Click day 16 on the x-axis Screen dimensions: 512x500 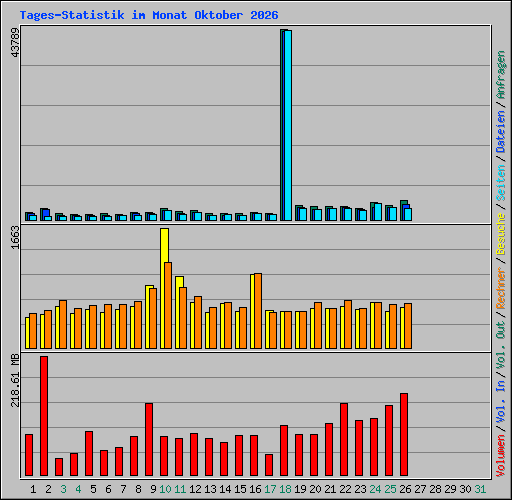[x=255, y=489]
